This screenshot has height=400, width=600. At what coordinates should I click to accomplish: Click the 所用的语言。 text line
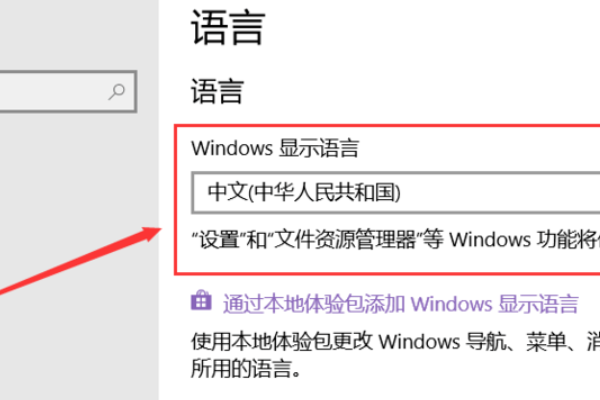point(245,368)
